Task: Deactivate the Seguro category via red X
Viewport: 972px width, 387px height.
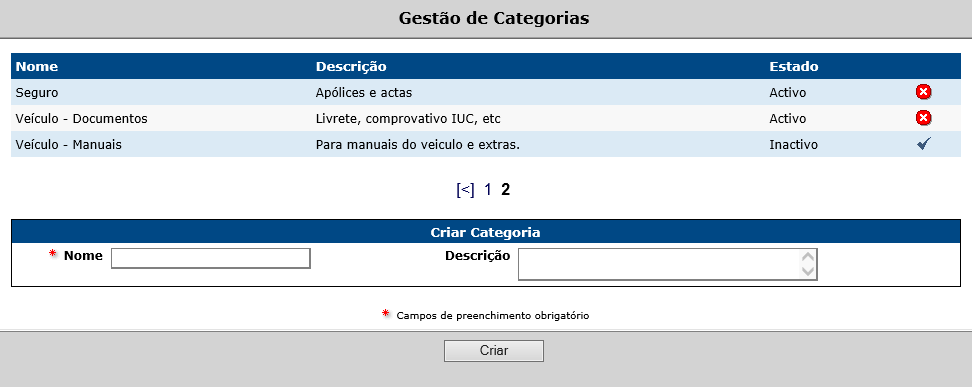Action: tap(923, 92)
